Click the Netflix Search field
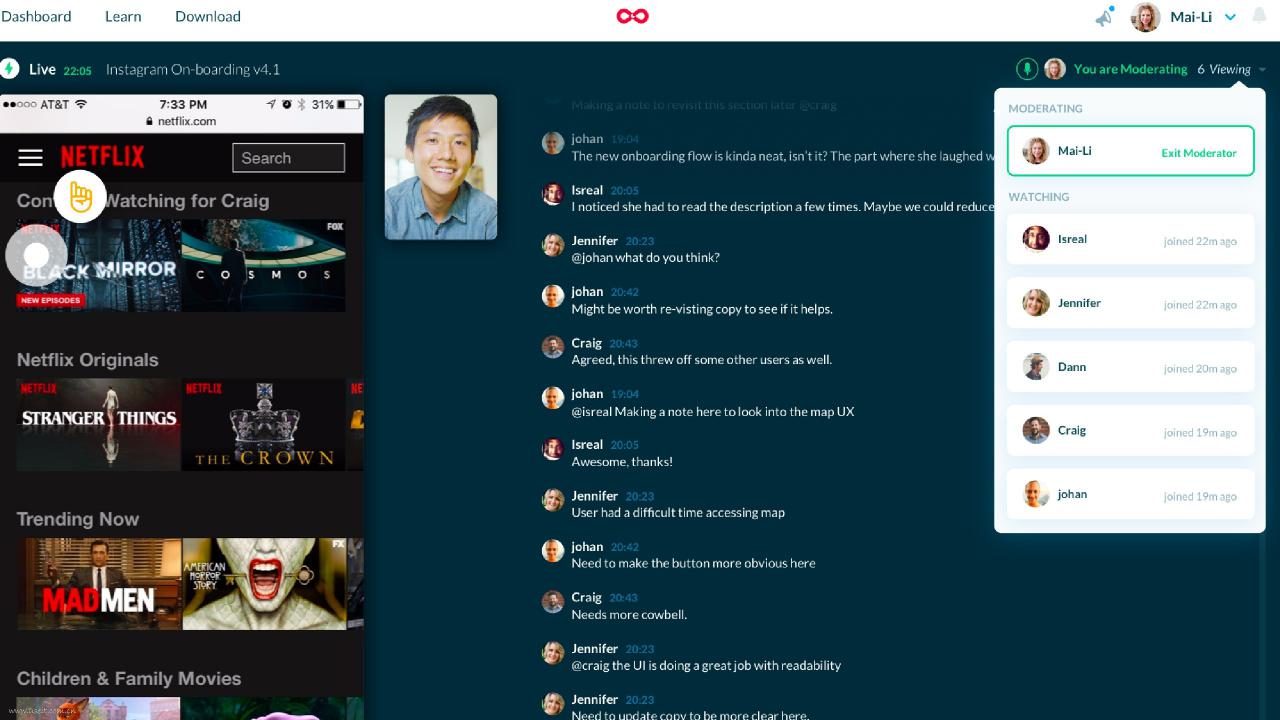Screen dimensions: 1280x720 (x=288, y=158)
